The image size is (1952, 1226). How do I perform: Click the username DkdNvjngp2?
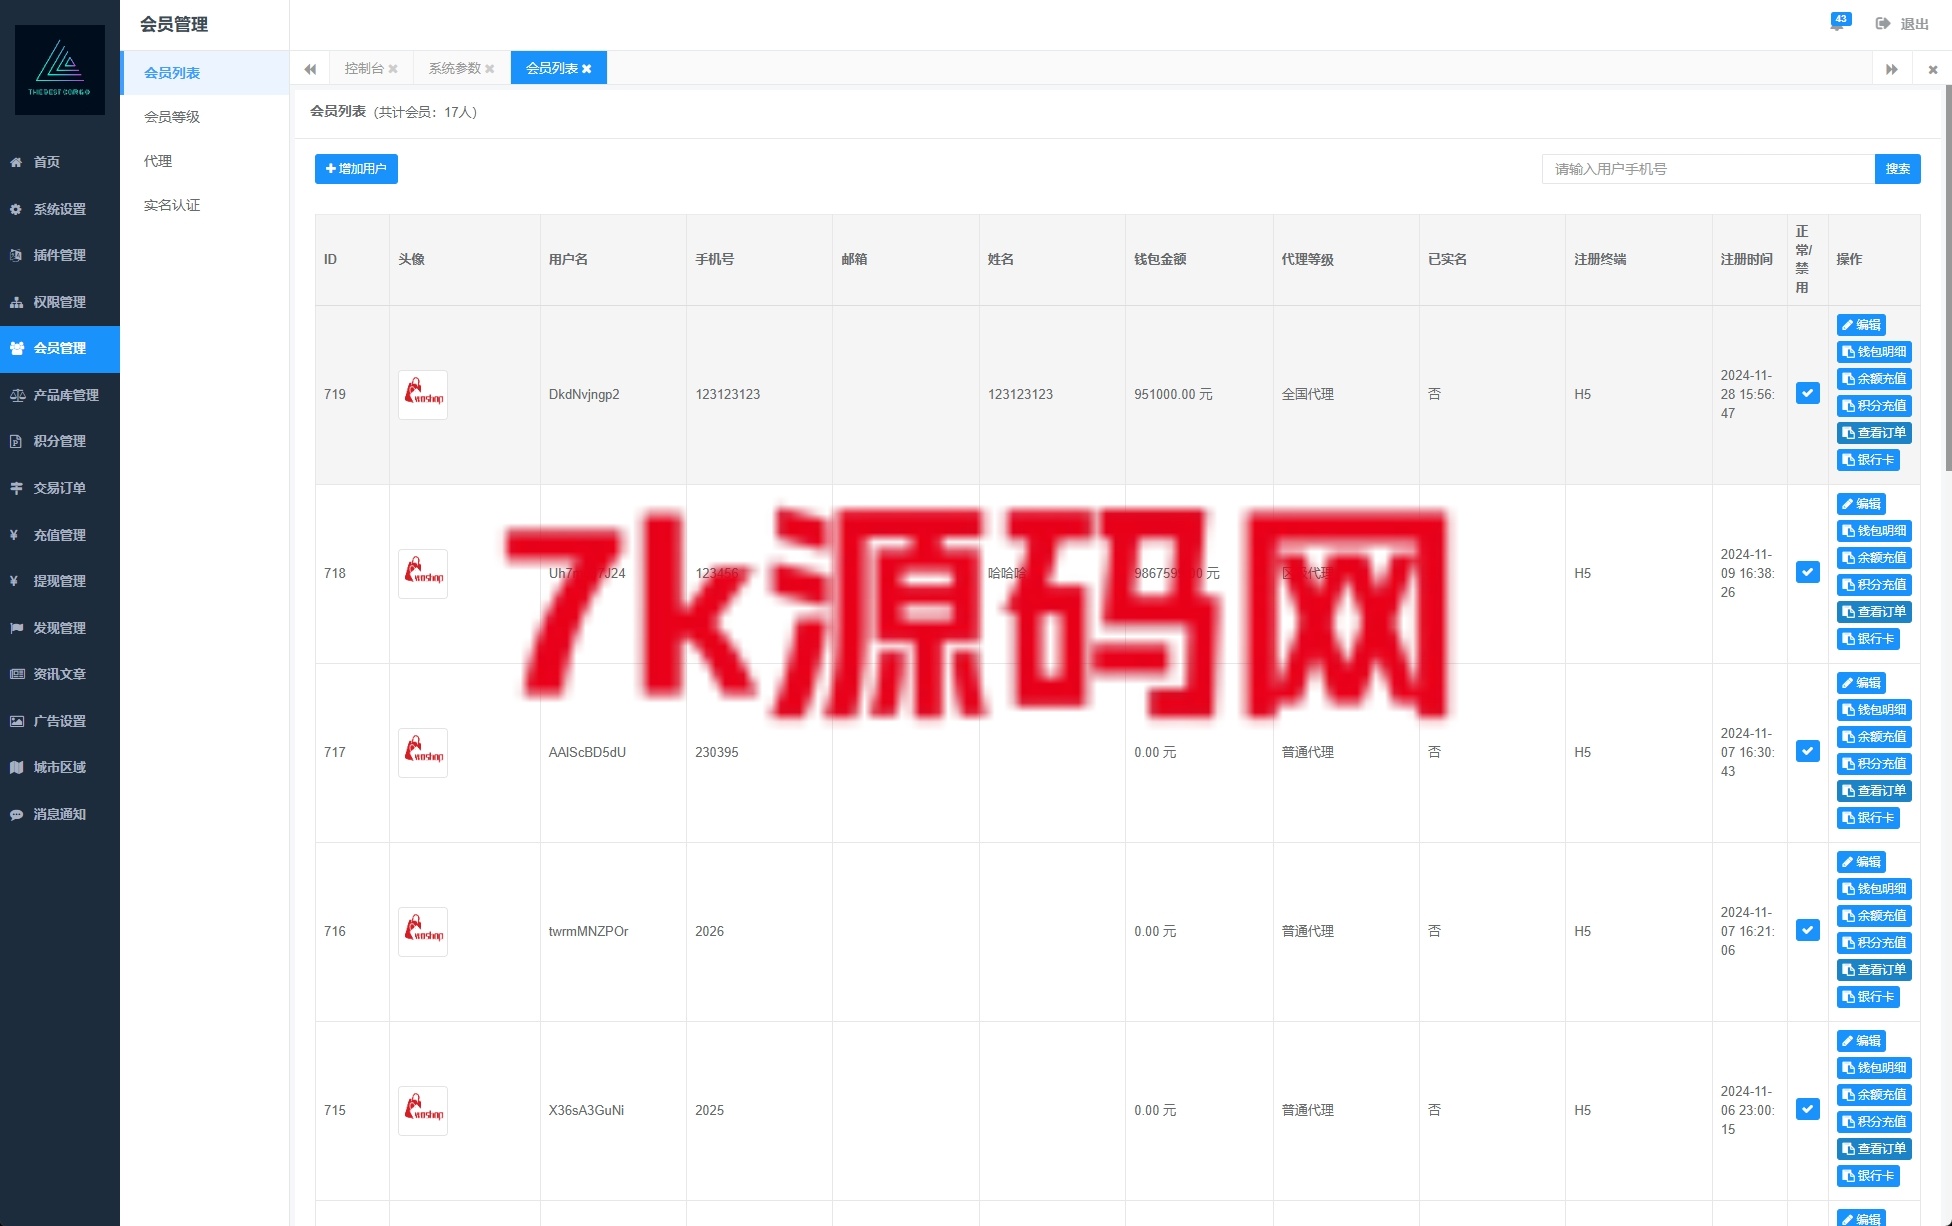click(x=584, y=394)
